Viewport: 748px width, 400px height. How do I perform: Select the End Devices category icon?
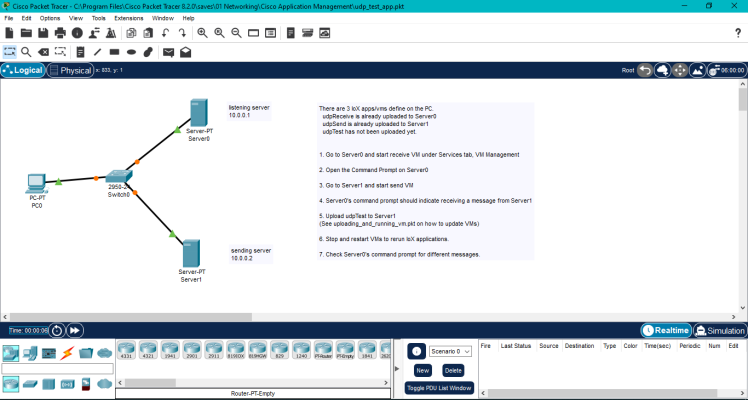click(30, 353)
